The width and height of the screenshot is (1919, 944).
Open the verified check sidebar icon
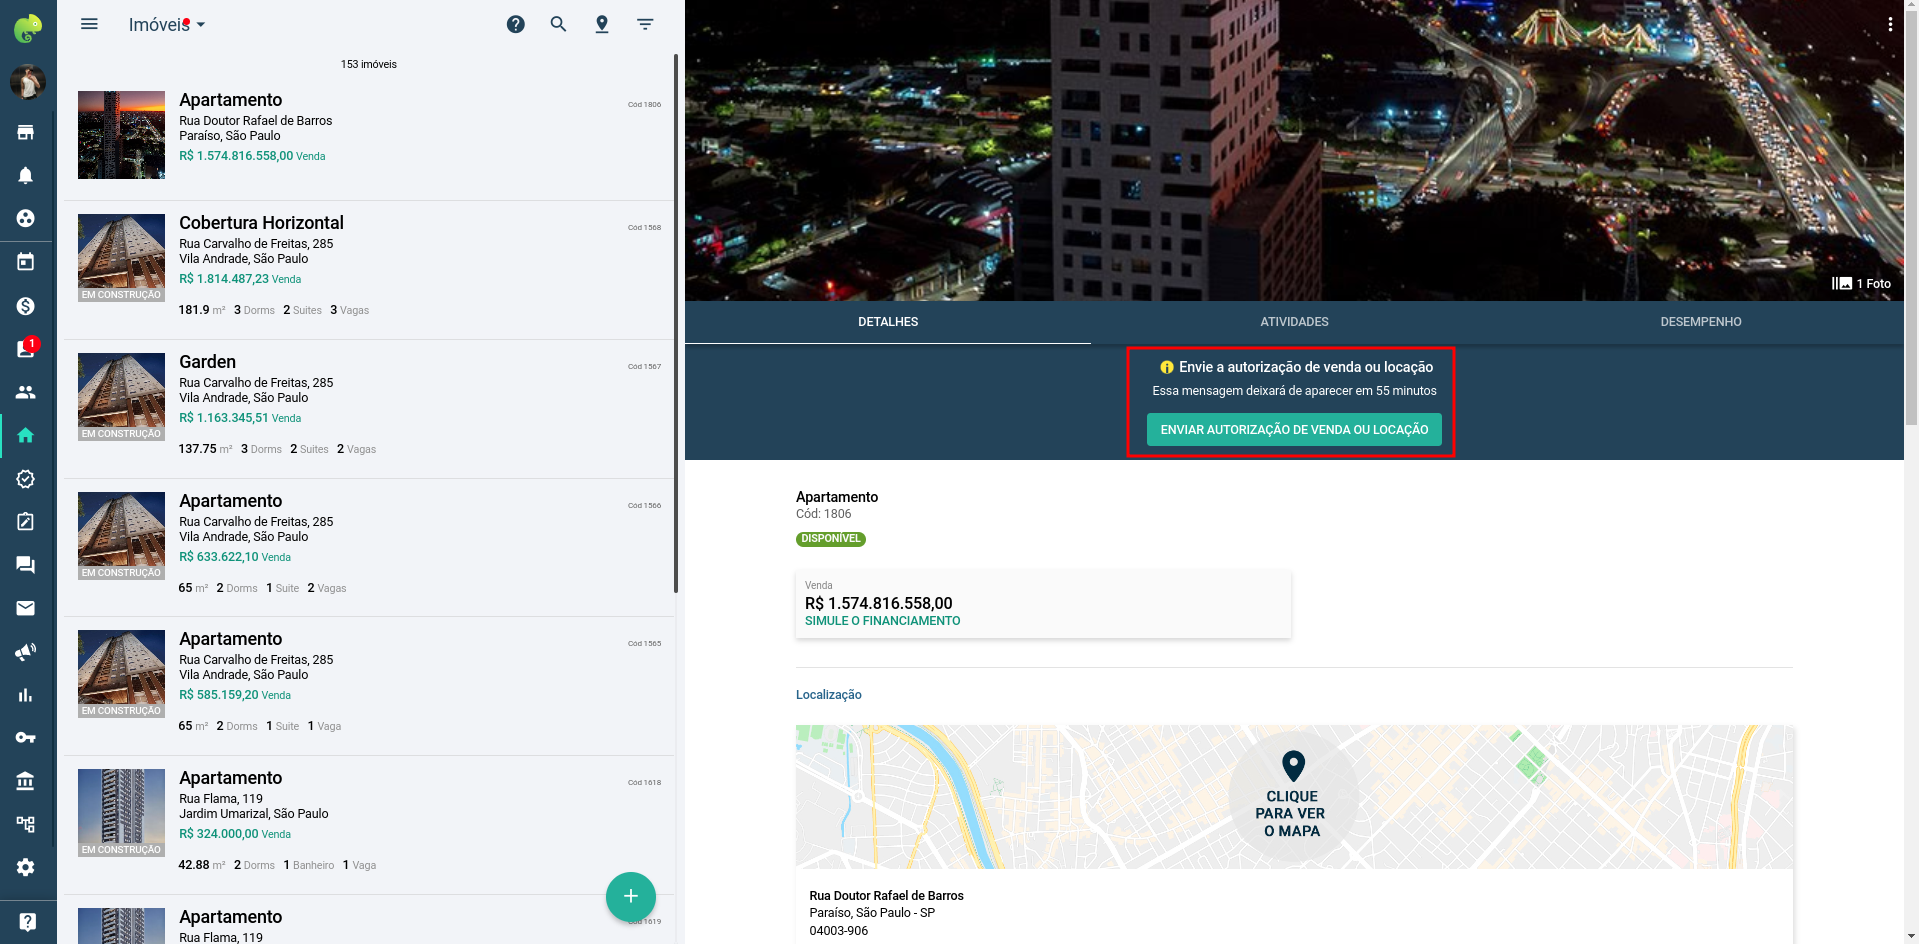[x=26, y=479]
